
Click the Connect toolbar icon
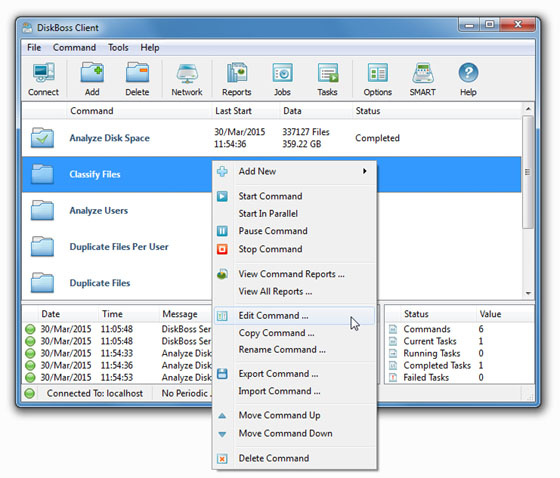(43, 80)
